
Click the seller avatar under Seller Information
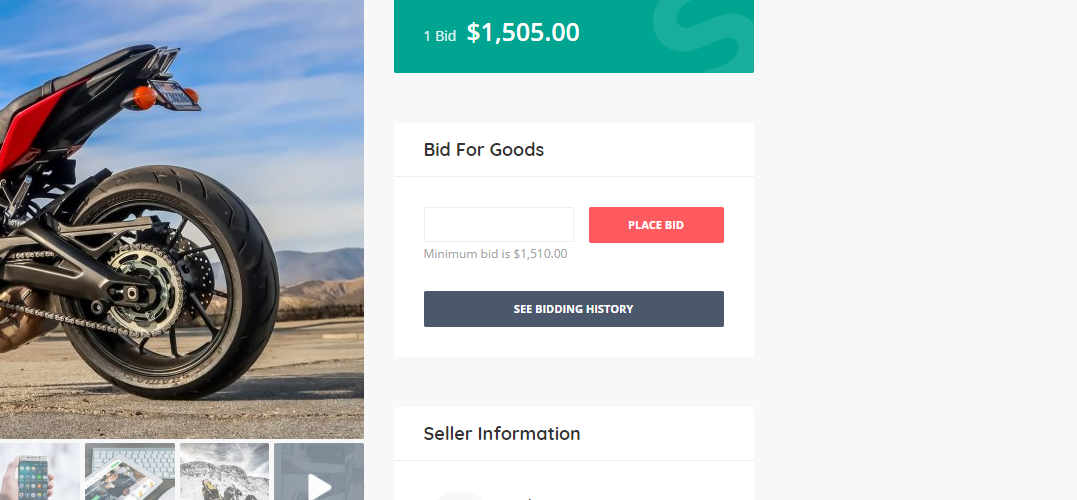458,495
